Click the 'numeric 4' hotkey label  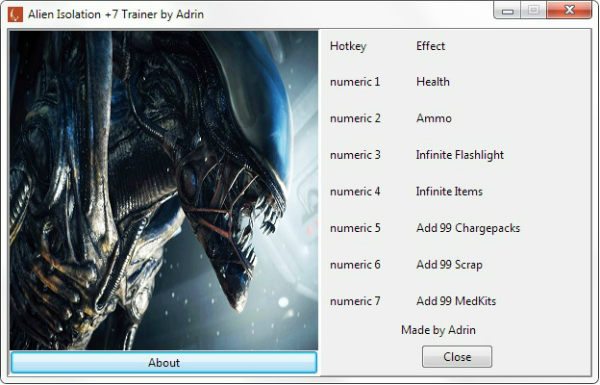pos(355,191)
